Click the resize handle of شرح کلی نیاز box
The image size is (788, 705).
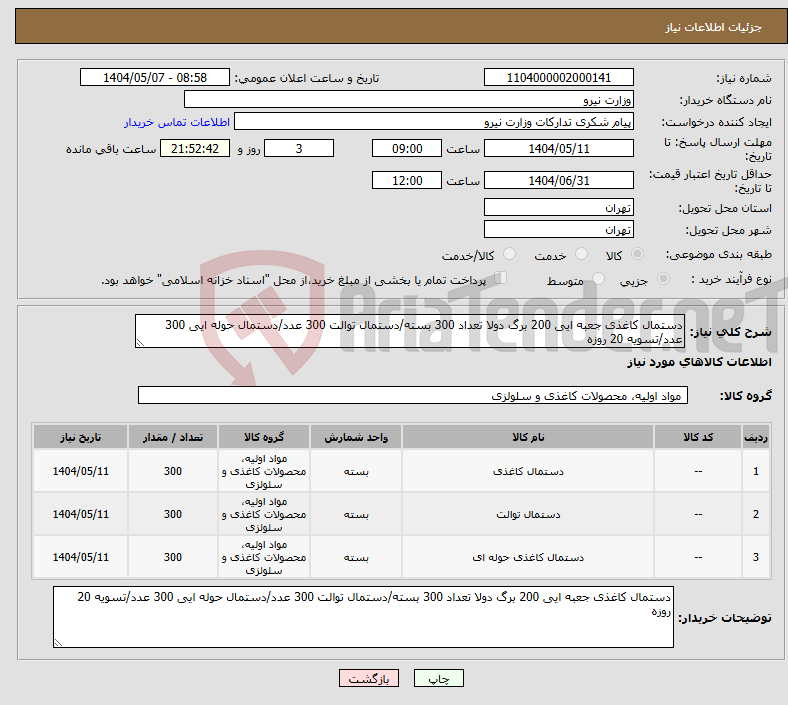pos(140,343)
